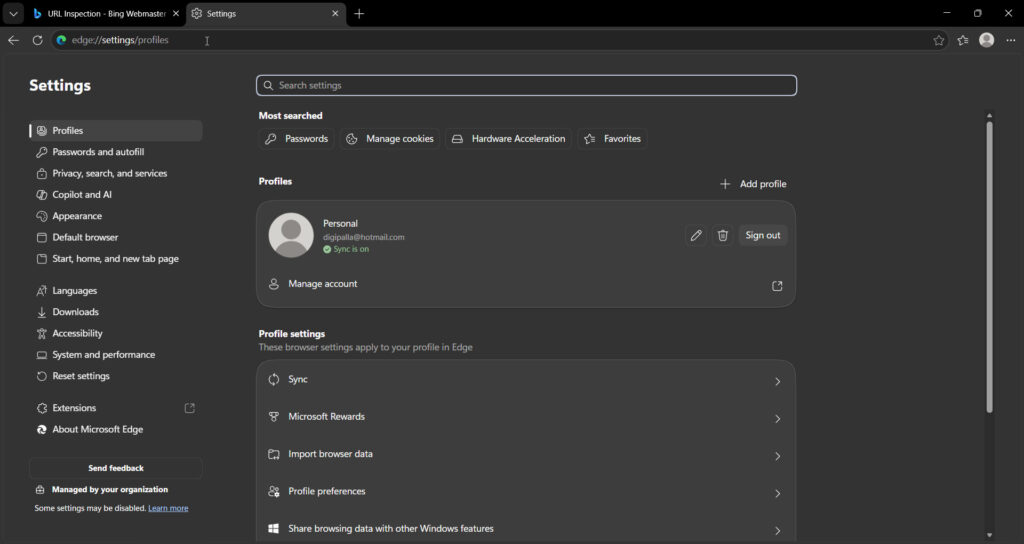This screenshot has height=544, width=1024.
Task: Add this page to favorites star
Action: point(938,40)
